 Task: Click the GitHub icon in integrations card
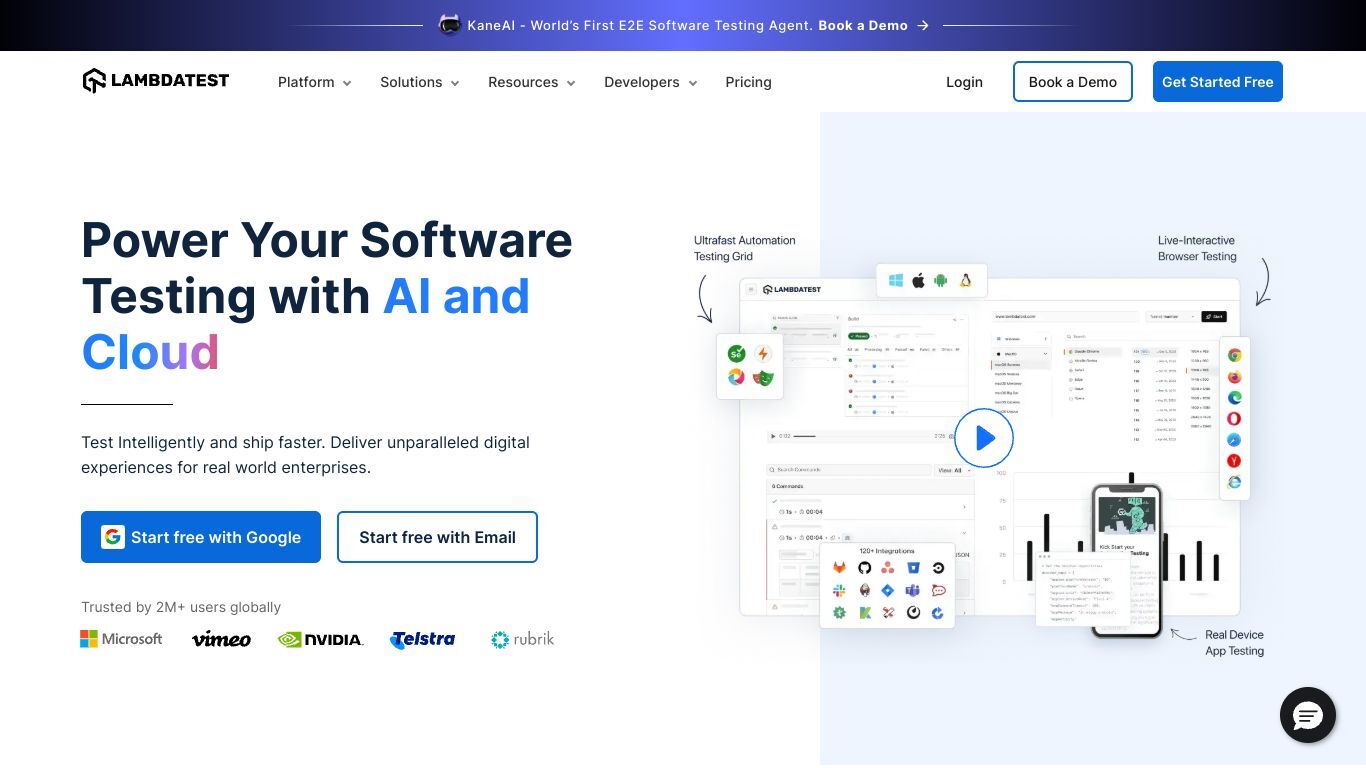tap(865, 568)
